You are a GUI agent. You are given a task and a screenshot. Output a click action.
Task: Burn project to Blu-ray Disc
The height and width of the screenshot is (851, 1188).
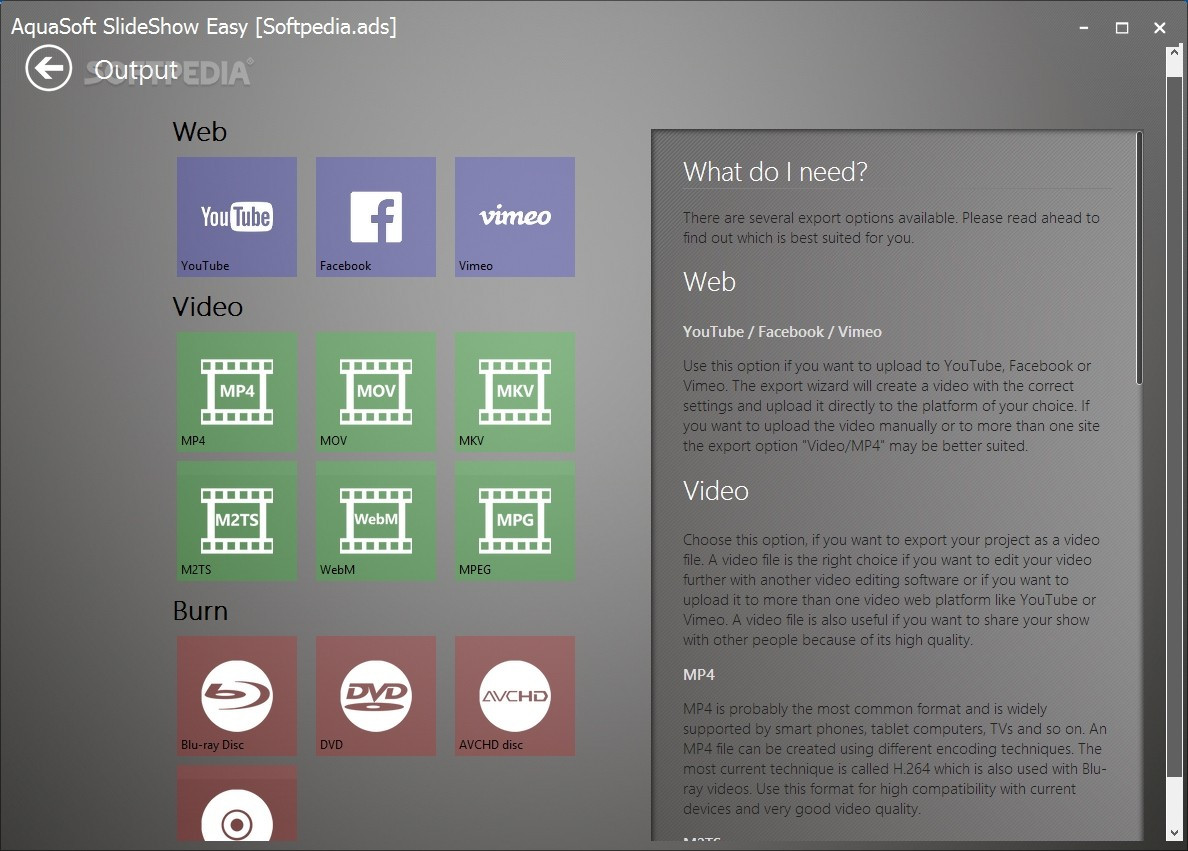point(237,696)
